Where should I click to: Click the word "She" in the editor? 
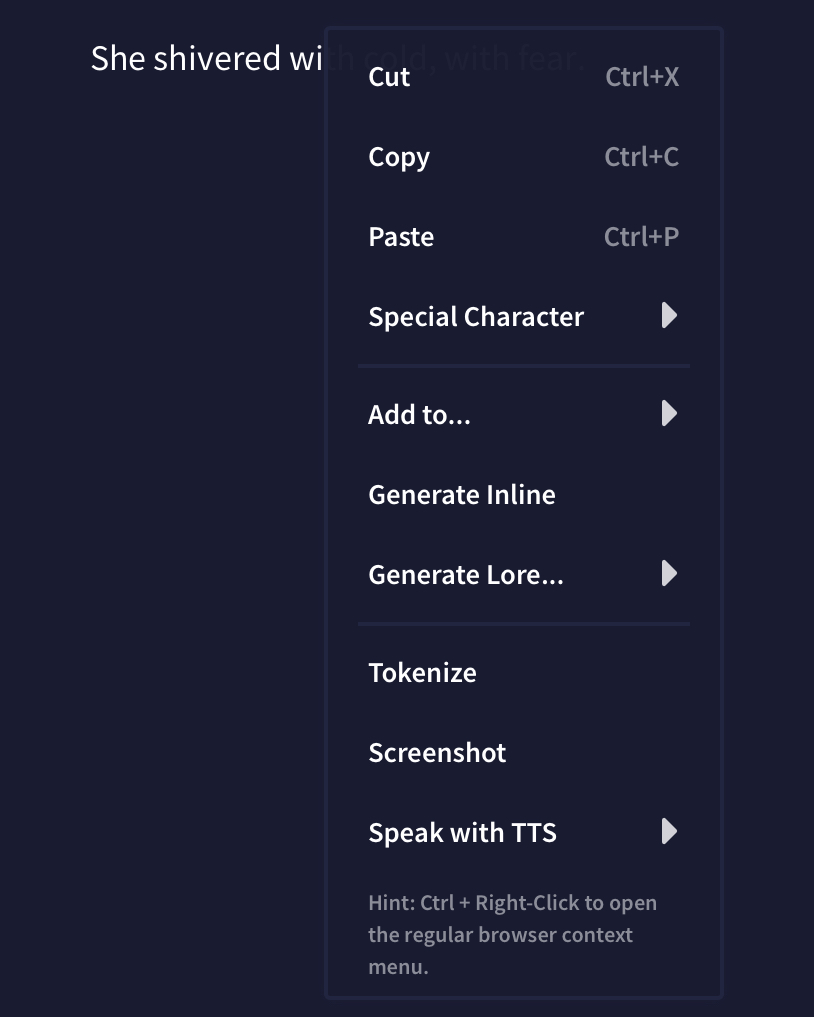tap(118, 59)
